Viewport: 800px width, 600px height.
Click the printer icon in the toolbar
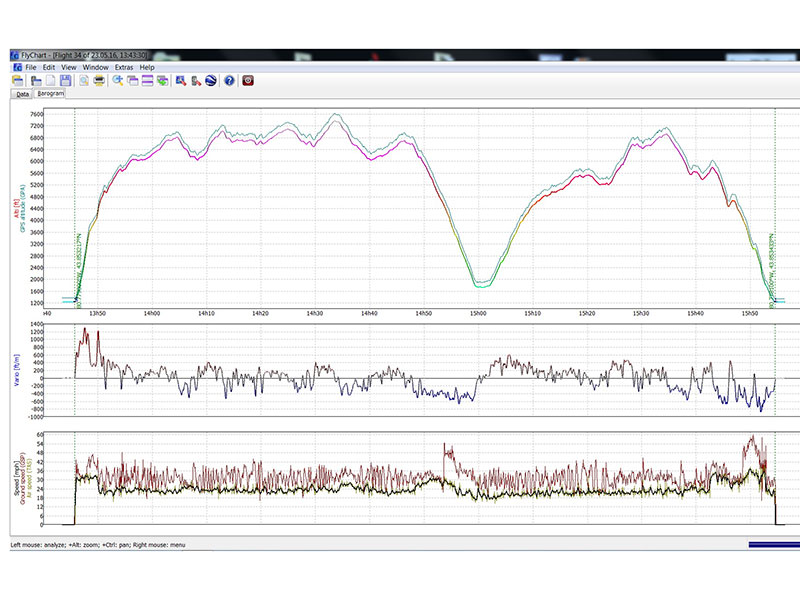pos(99,81)
